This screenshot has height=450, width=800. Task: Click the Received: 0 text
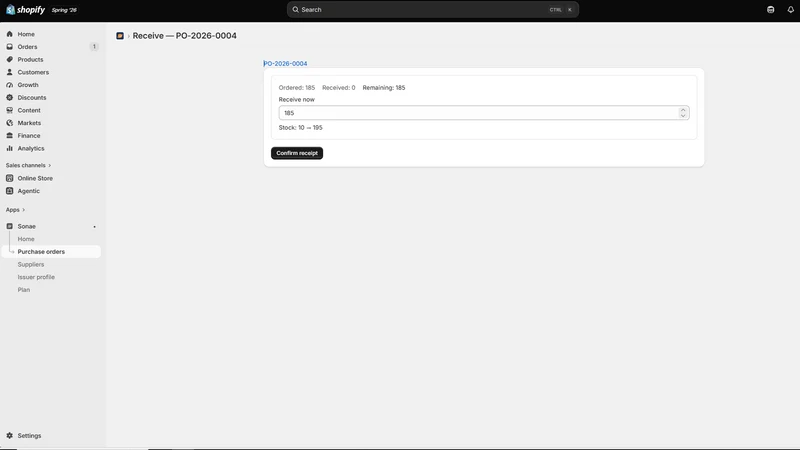[338, 88]
